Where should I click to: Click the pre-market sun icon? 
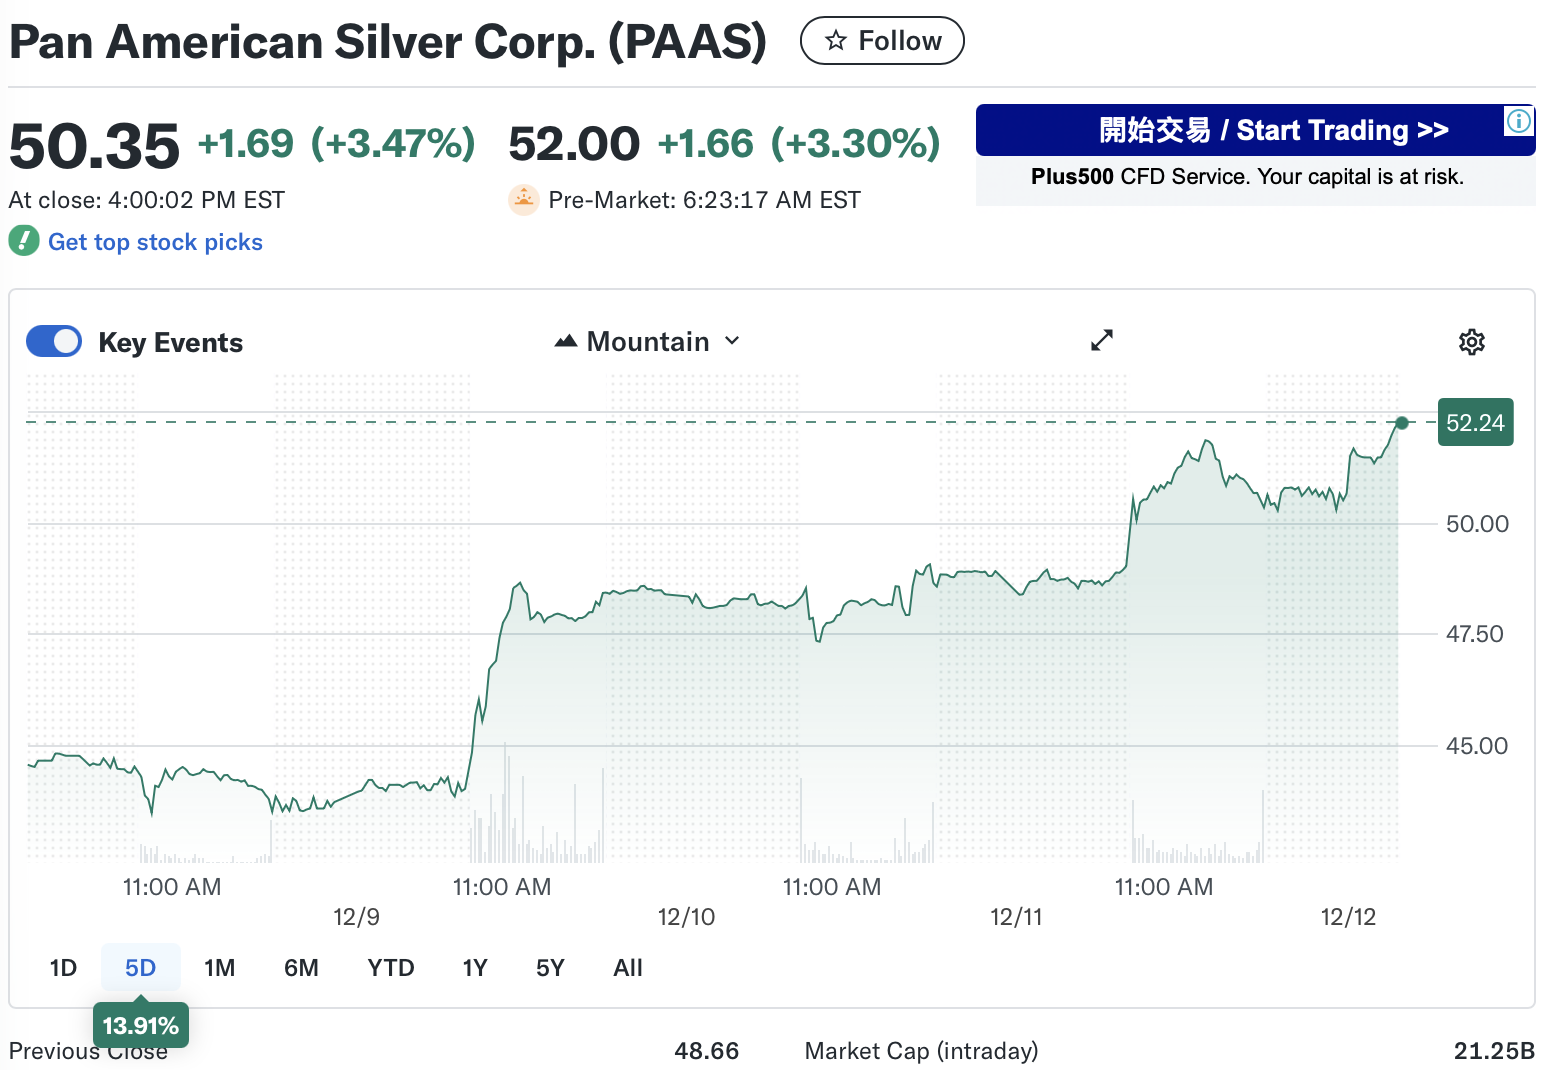(x=524, y=200)
